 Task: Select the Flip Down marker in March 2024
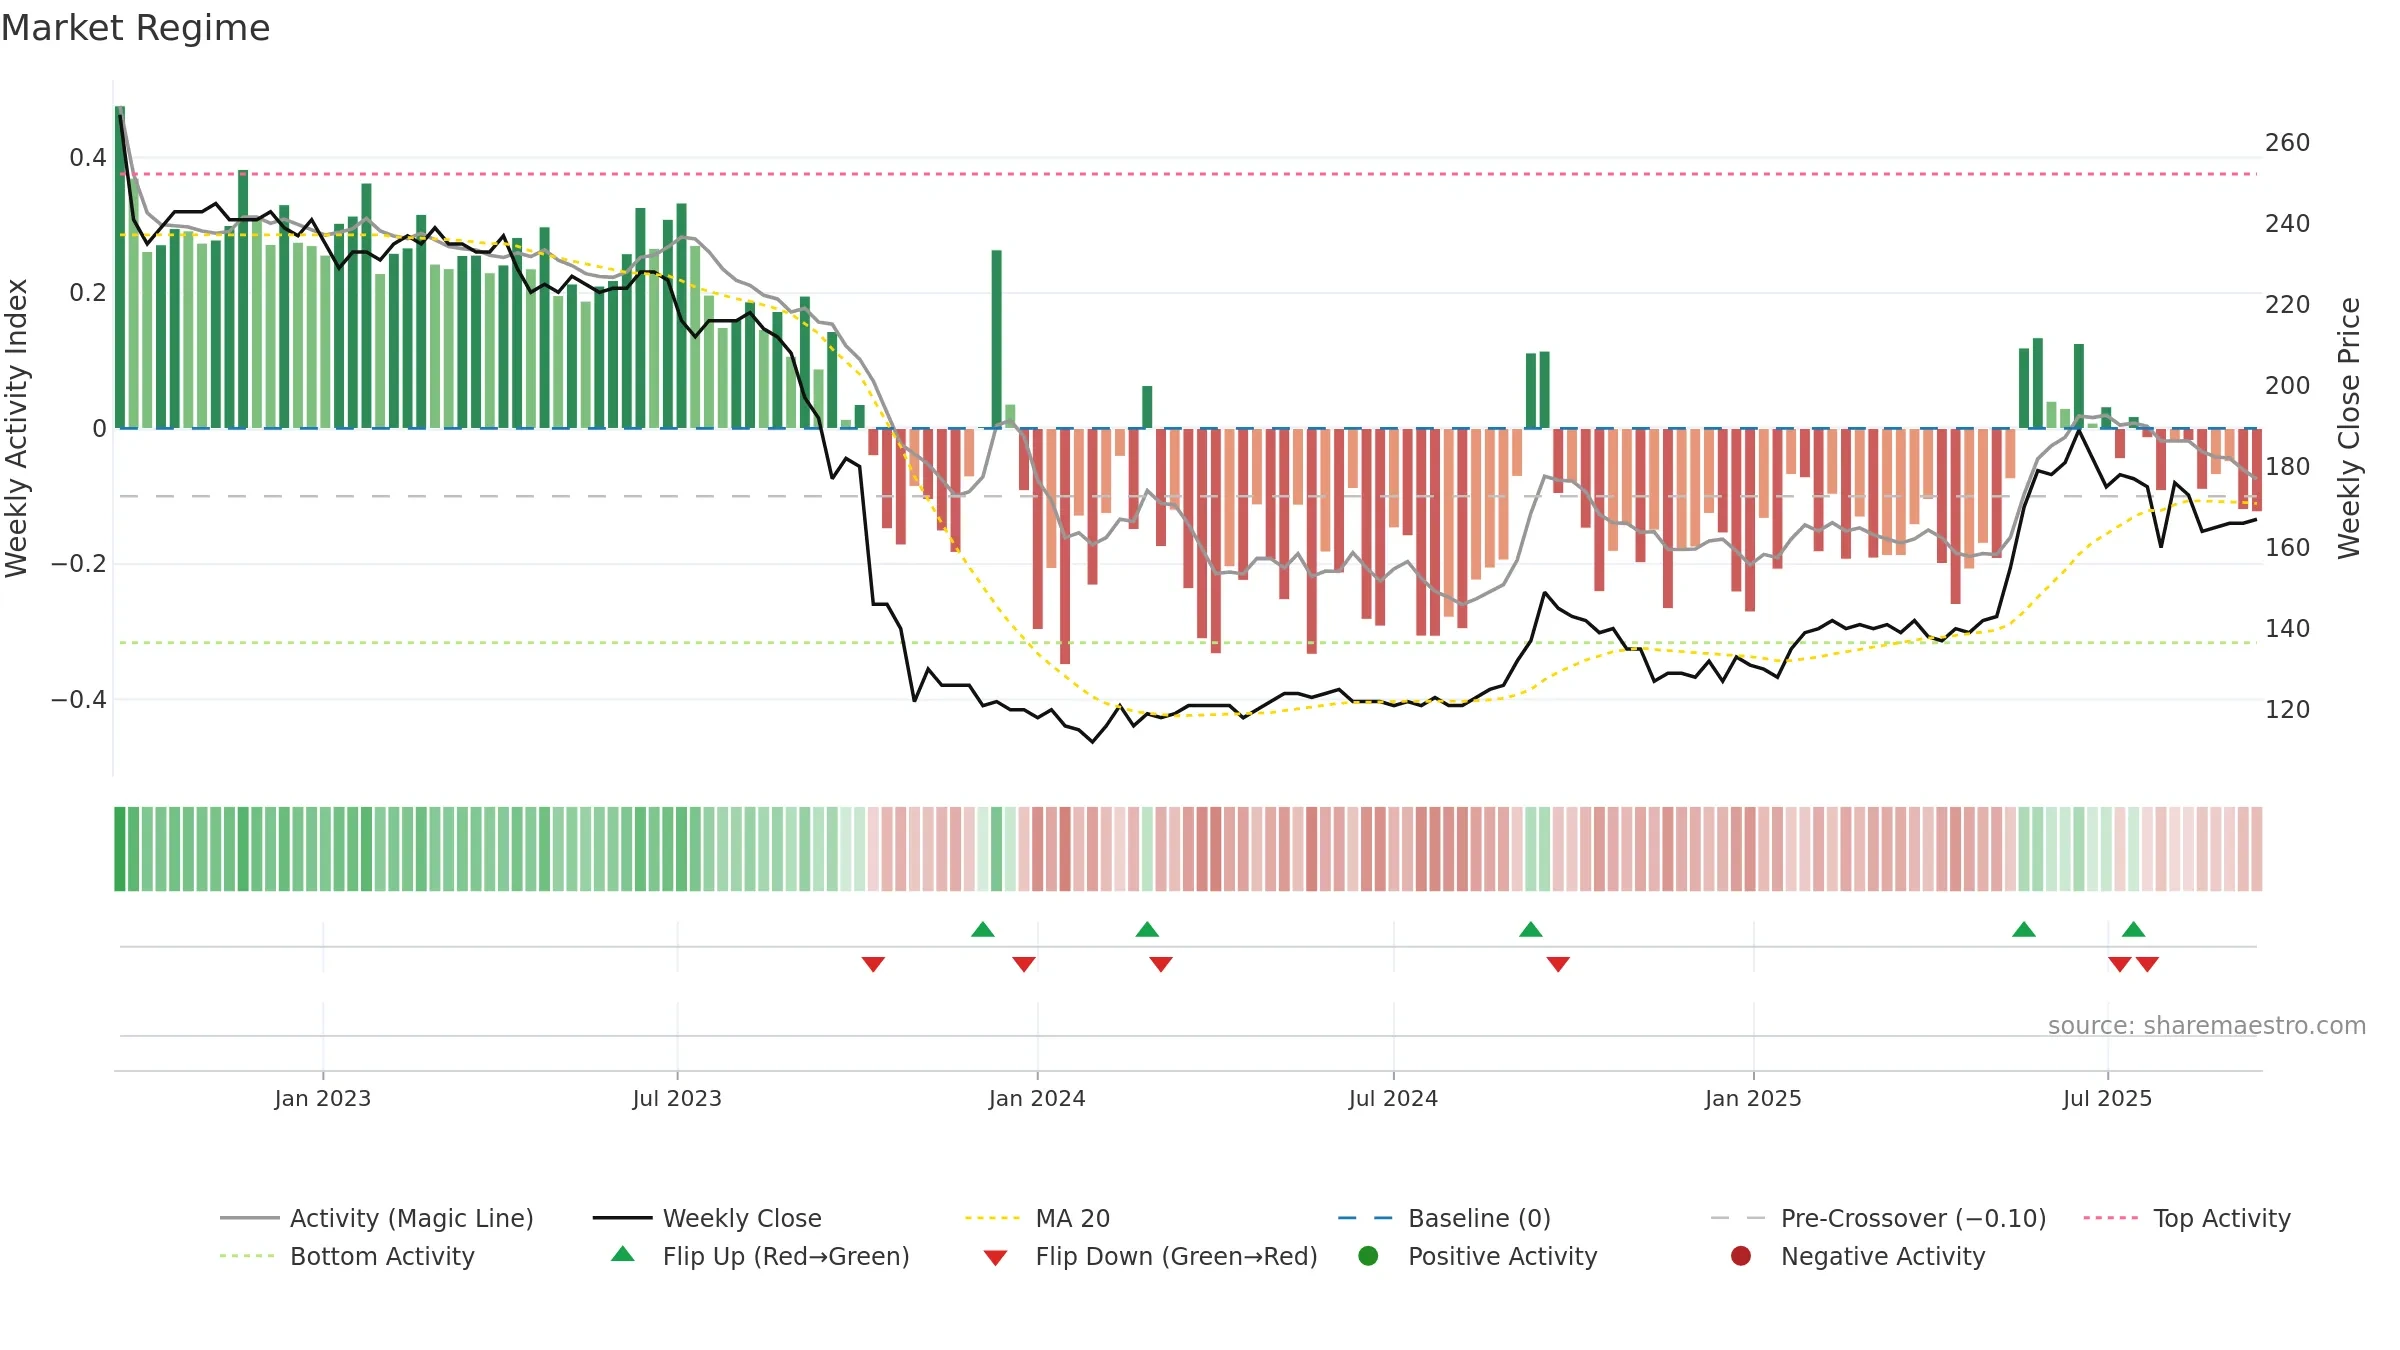pos(1161,964)
